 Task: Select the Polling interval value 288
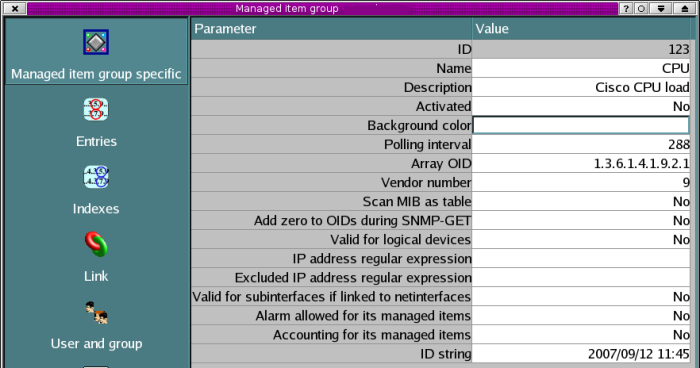[581, 145]
